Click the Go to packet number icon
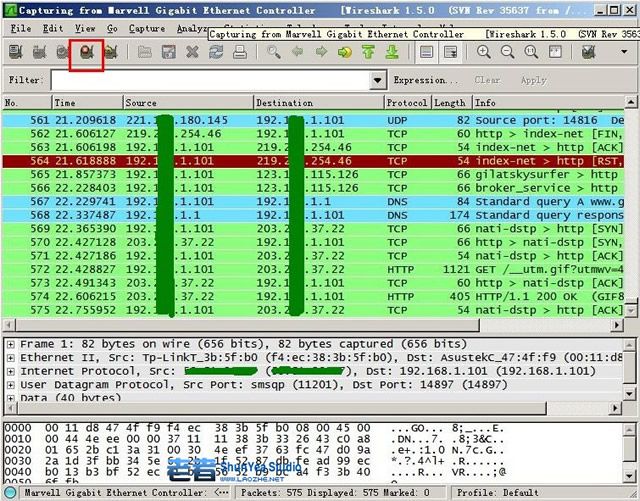640x501 pixels. click(x=344, y=52)
